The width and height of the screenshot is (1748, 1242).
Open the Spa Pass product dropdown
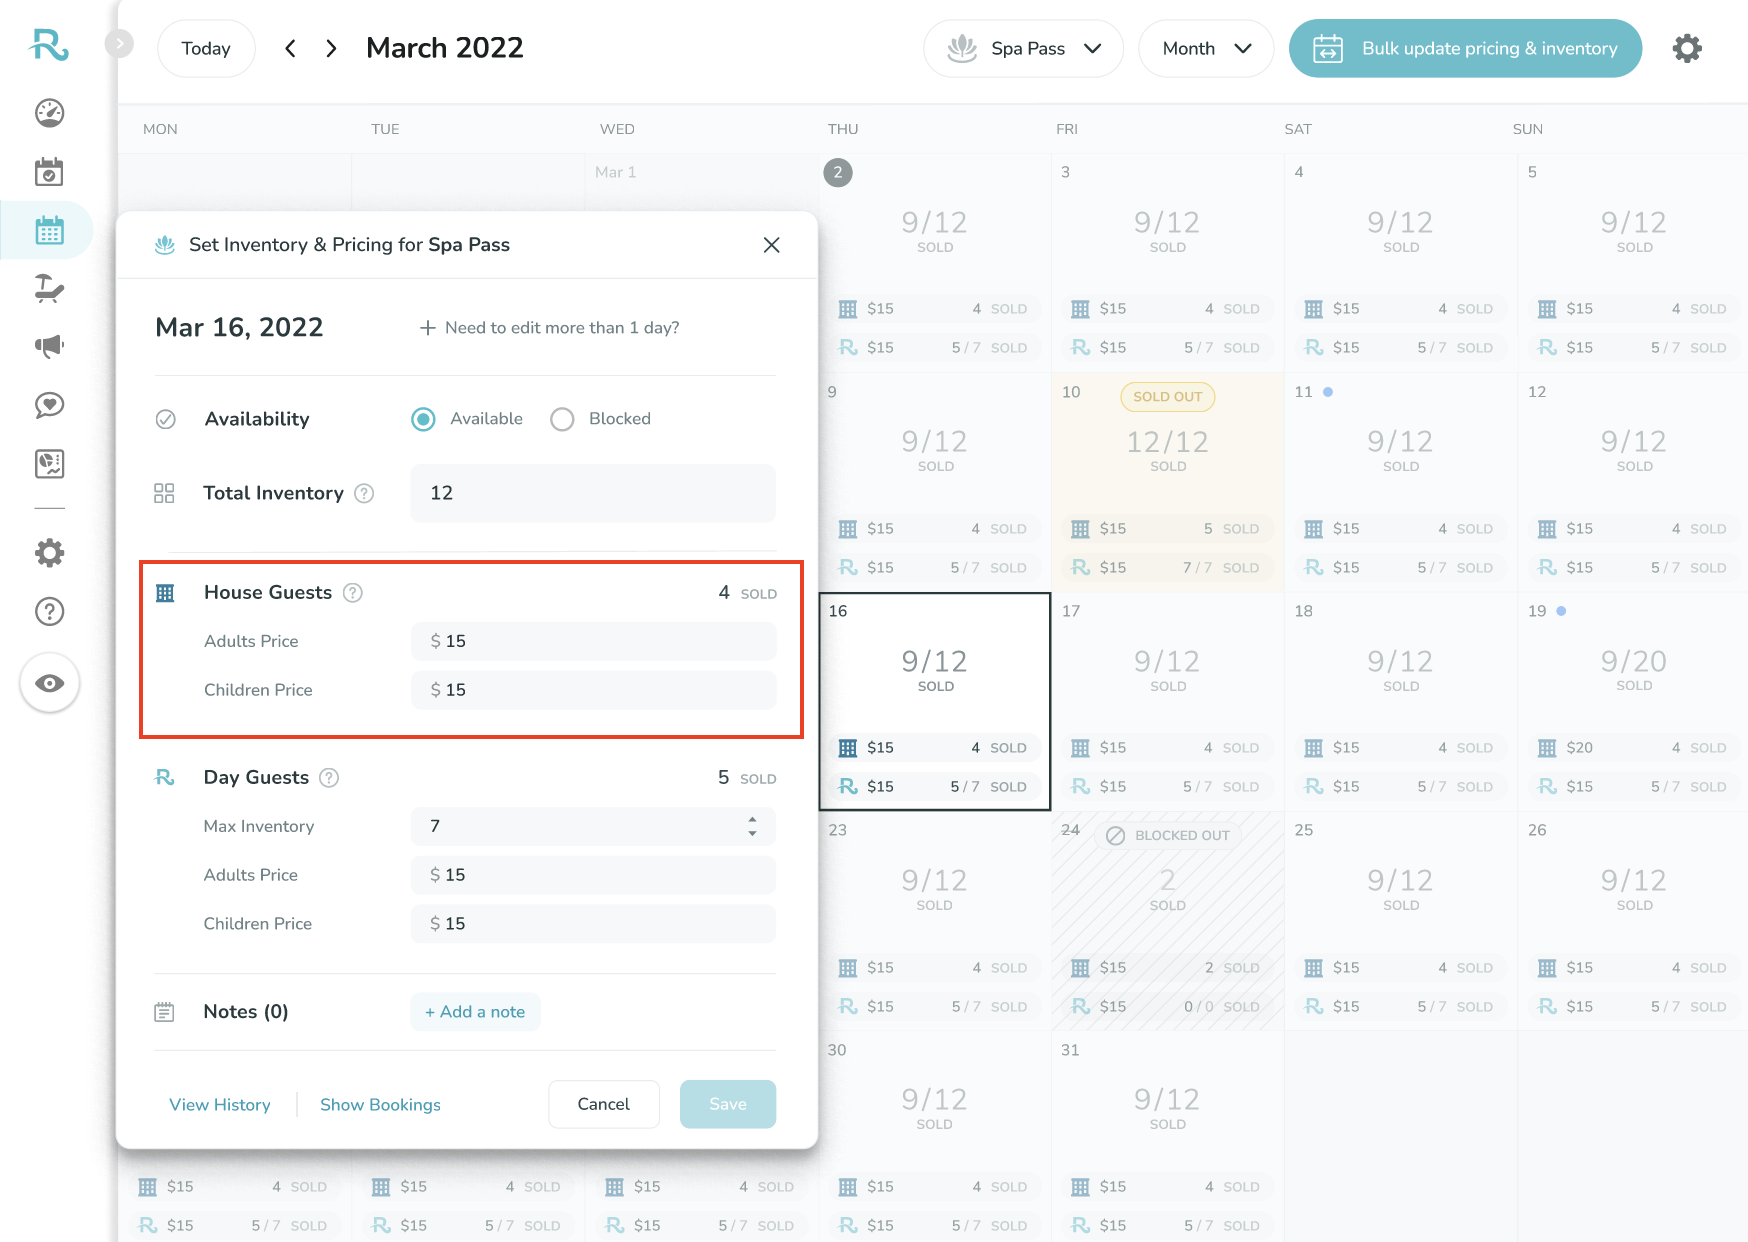pos(1024,48)
